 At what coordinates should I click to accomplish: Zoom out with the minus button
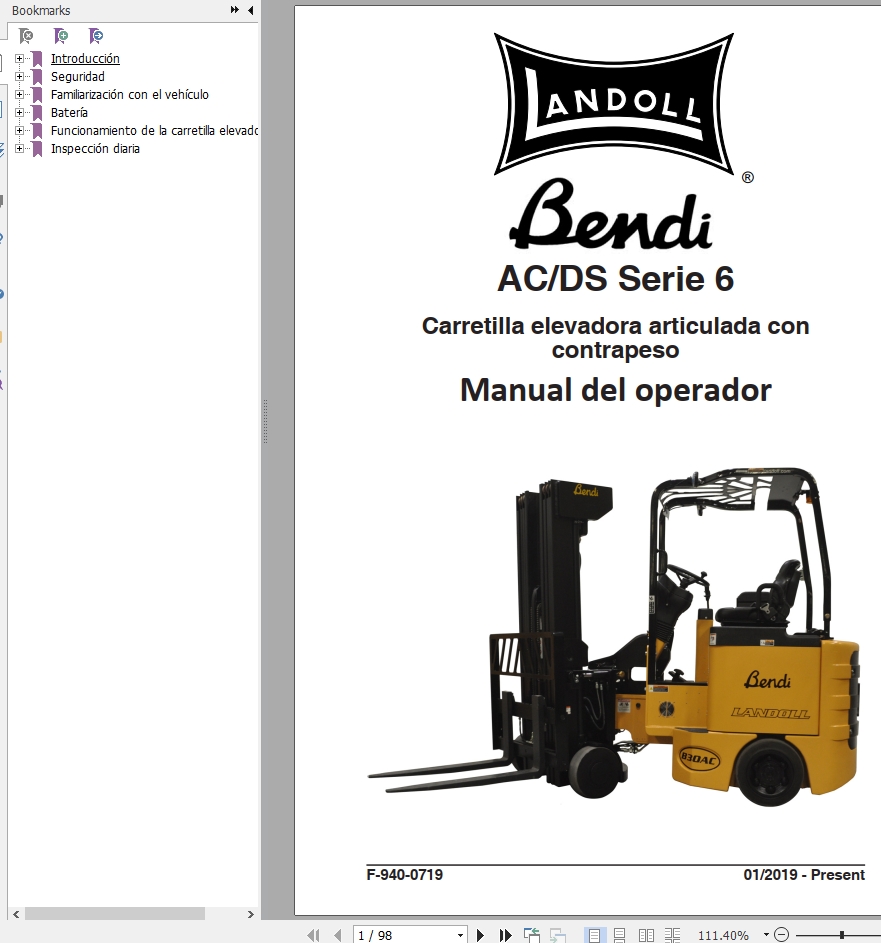point(781,935)
